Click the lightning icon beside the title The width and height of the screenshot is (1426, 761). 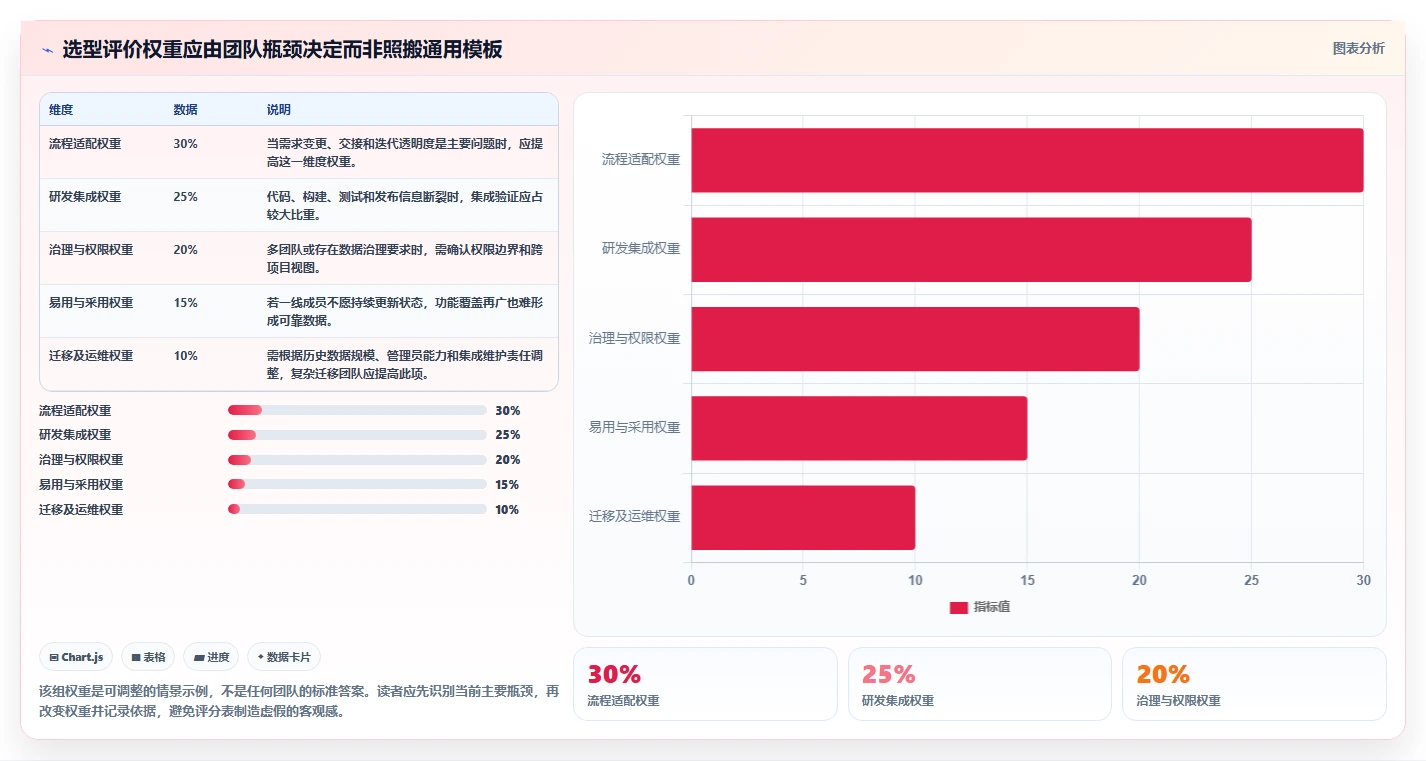pos(47,50)
